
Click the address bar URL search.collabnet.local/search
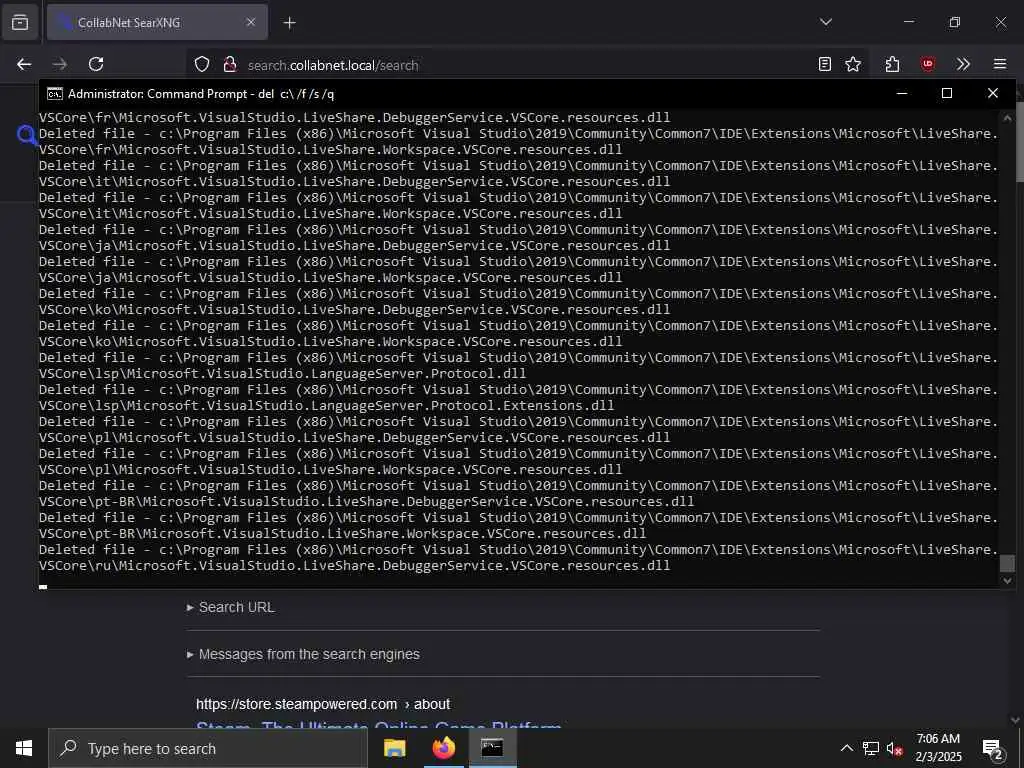pyautogui.click(x=333, y=65)
